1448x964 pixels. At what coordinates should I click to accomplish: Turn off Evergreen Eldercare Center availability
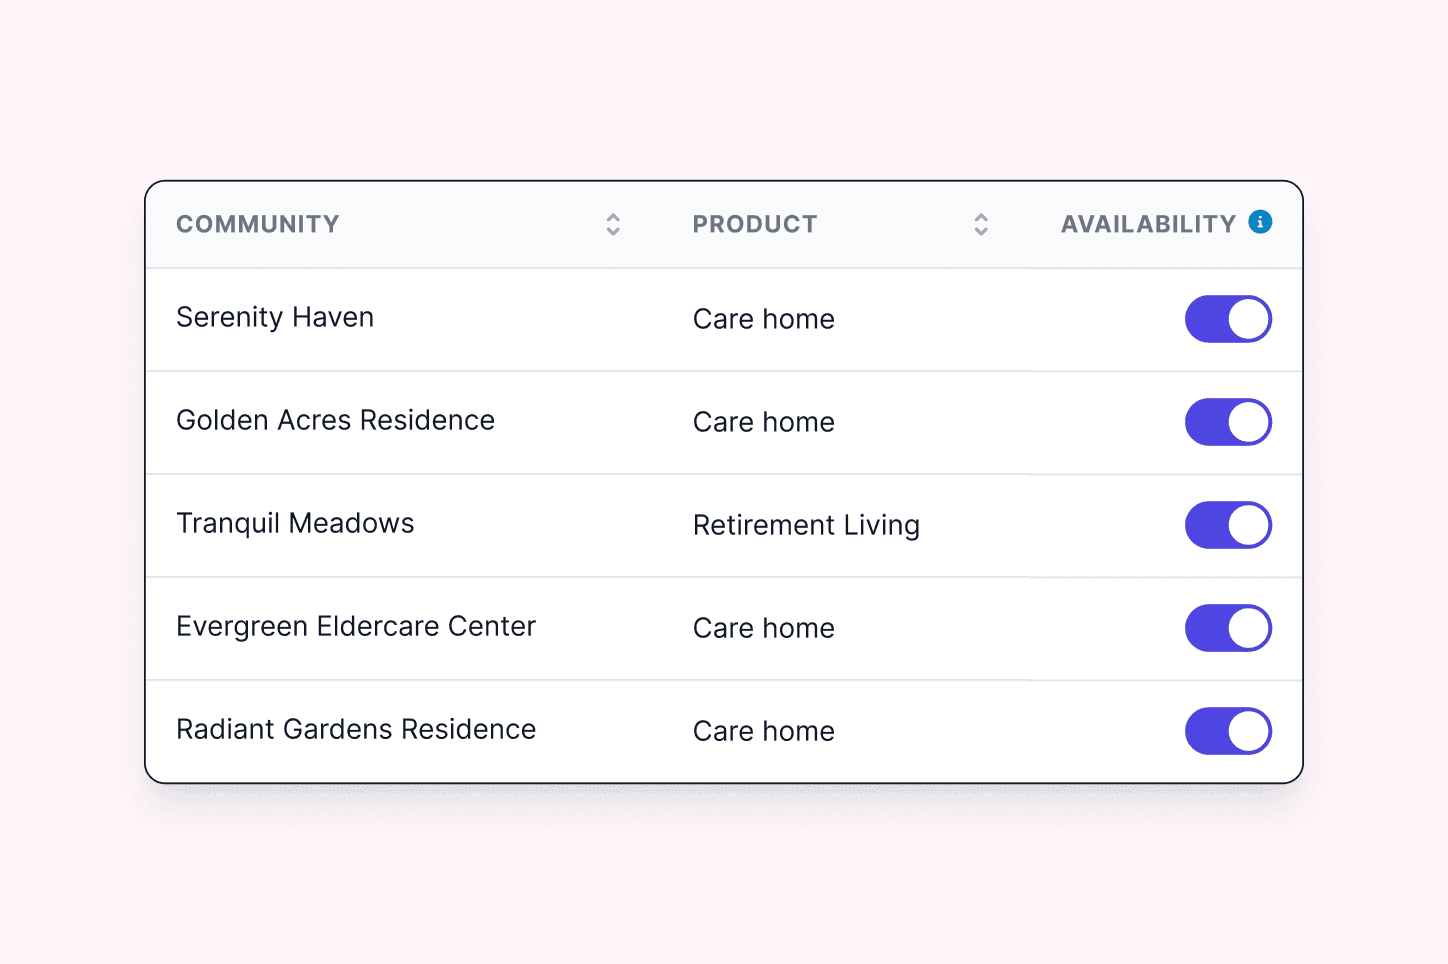pos(1228,628)
